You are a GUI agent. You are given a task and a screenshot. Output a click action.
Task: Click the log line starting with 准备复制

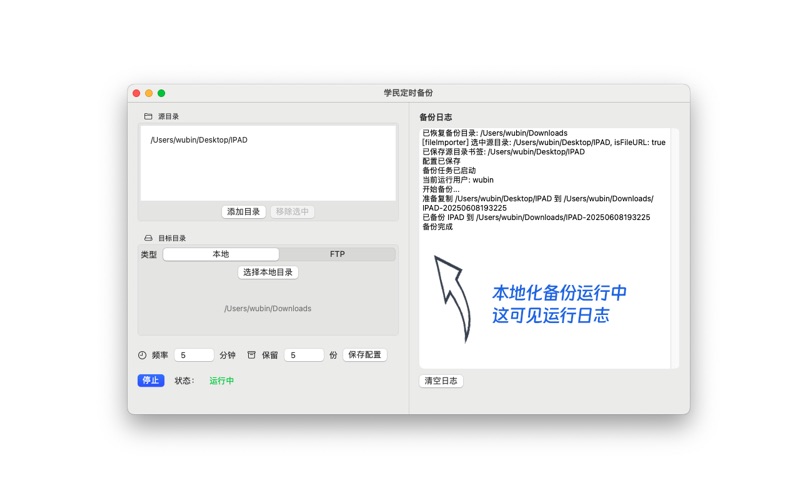pos(538,204)
